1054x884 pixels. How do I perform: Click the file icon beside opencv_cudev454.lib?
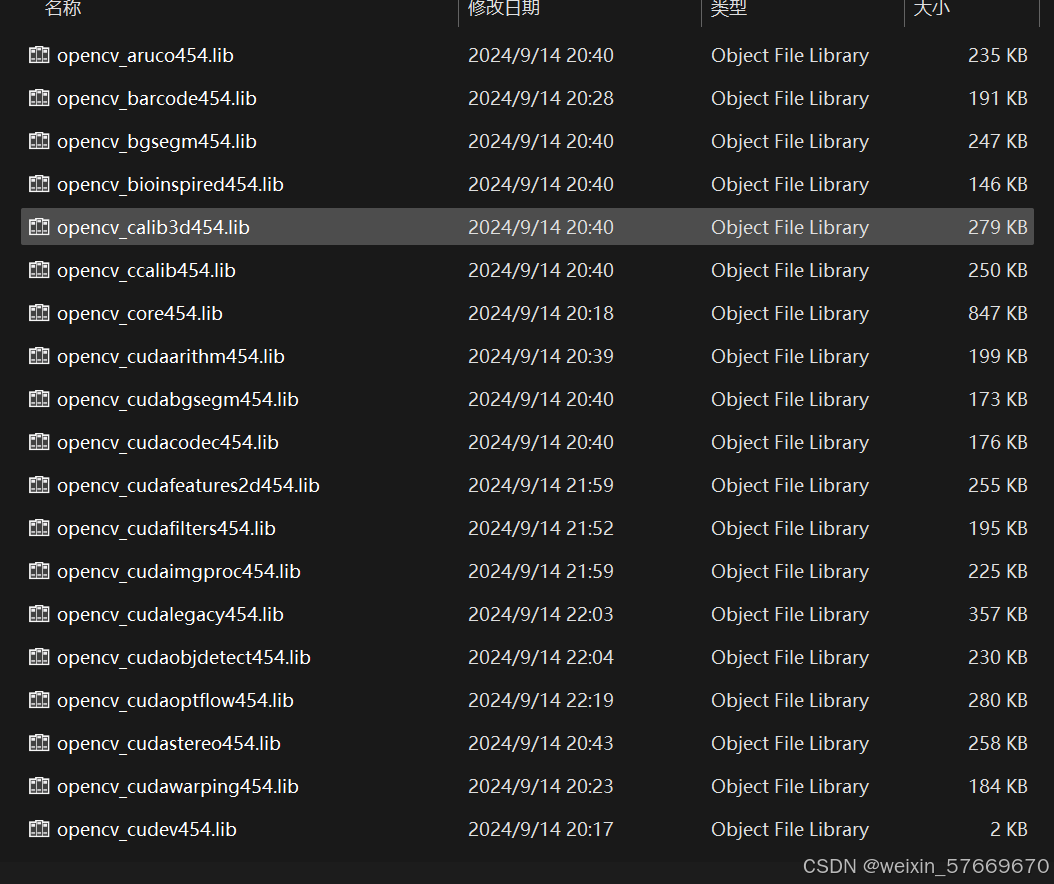click(38, 829)
